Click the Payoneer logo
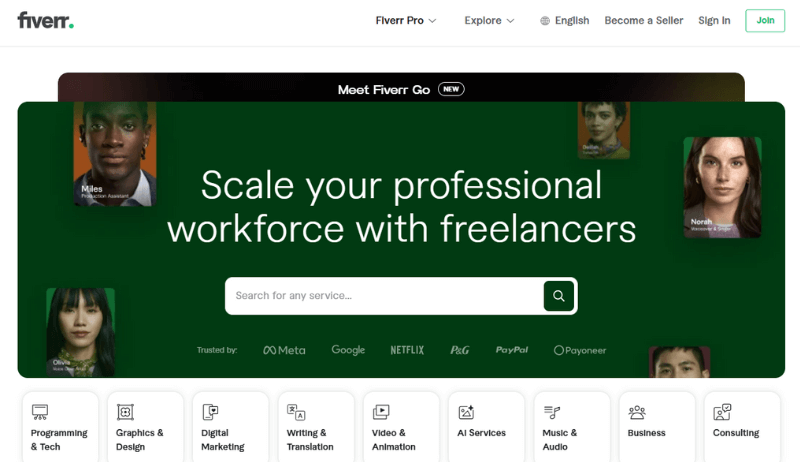Viewport: 800px width, 462px height. tap(580, 350)
